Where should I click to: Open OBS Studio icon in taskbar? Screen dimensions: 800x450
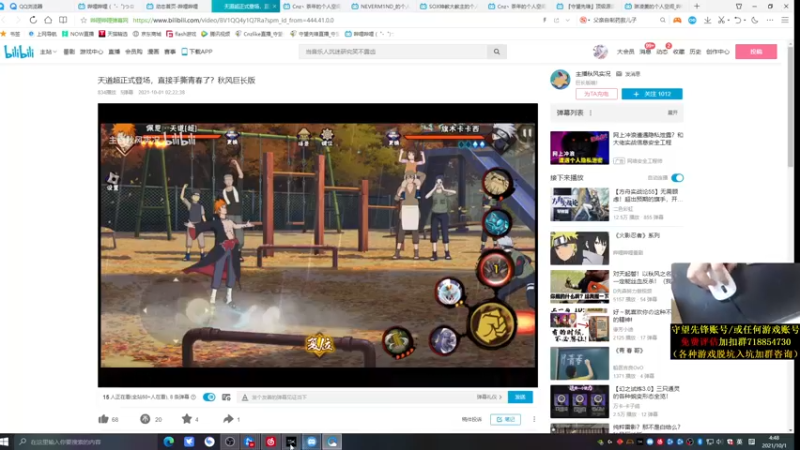[230, 442]
